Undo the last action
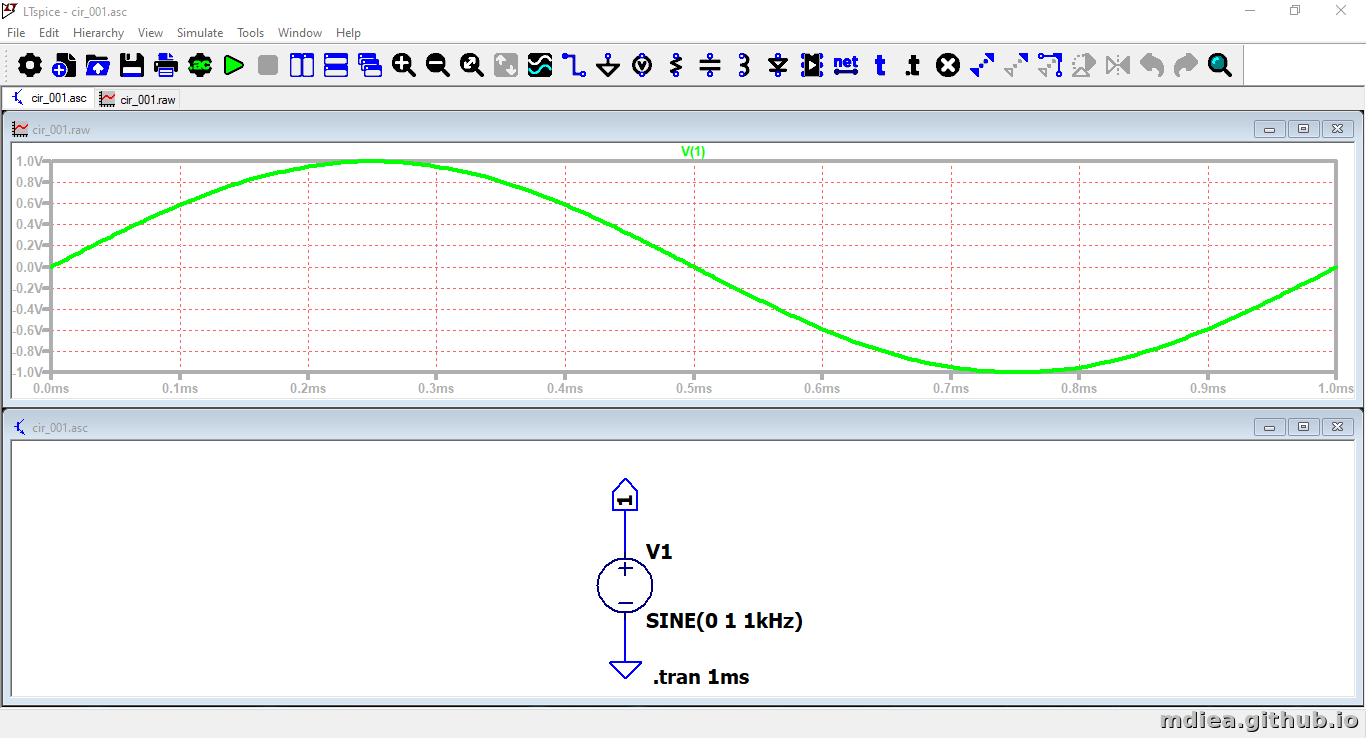 1152,66
